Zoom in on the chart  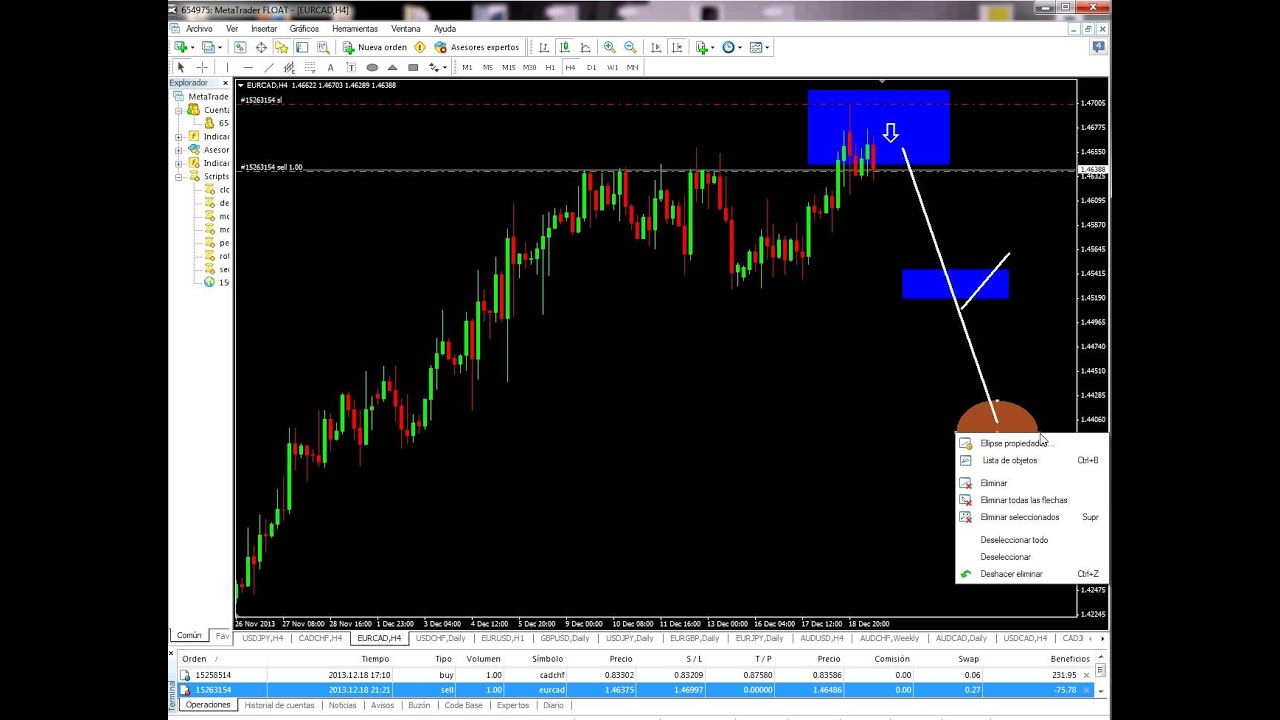click(x=609, y=47)
